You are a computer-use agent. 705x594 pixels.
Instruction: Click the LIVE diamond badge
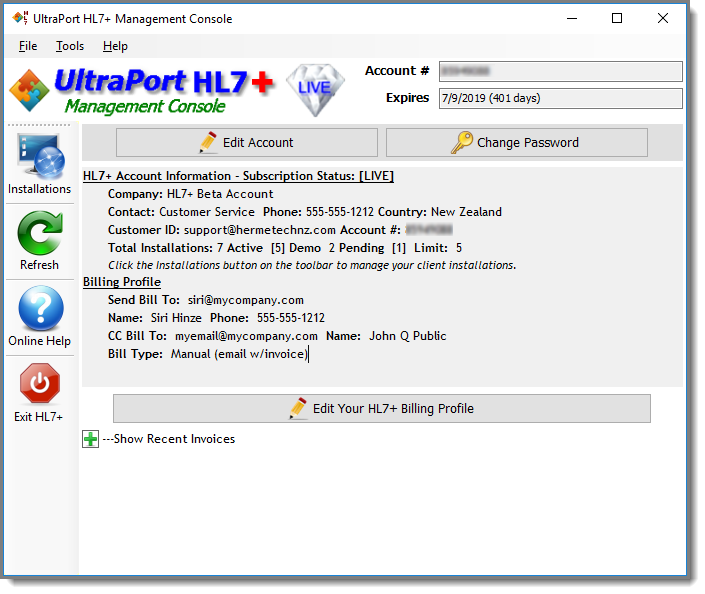(316, 90)
